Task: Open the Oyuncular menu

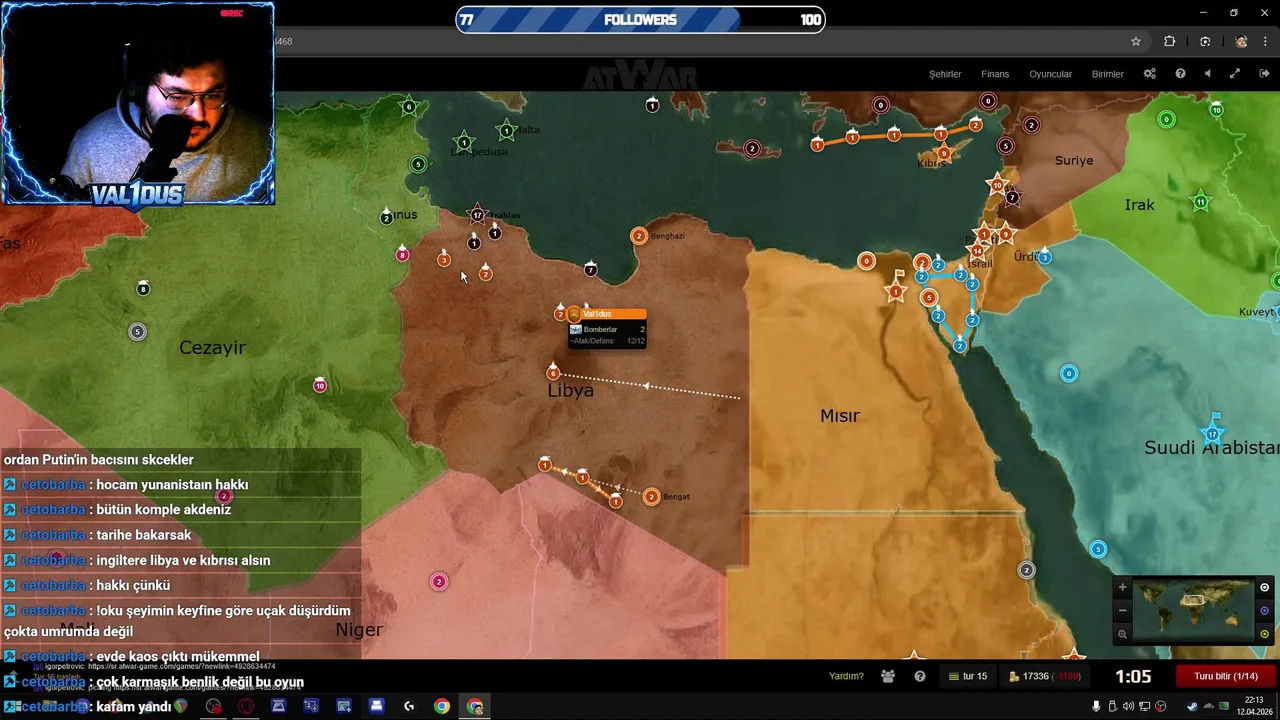Action: pos(1051,74)
